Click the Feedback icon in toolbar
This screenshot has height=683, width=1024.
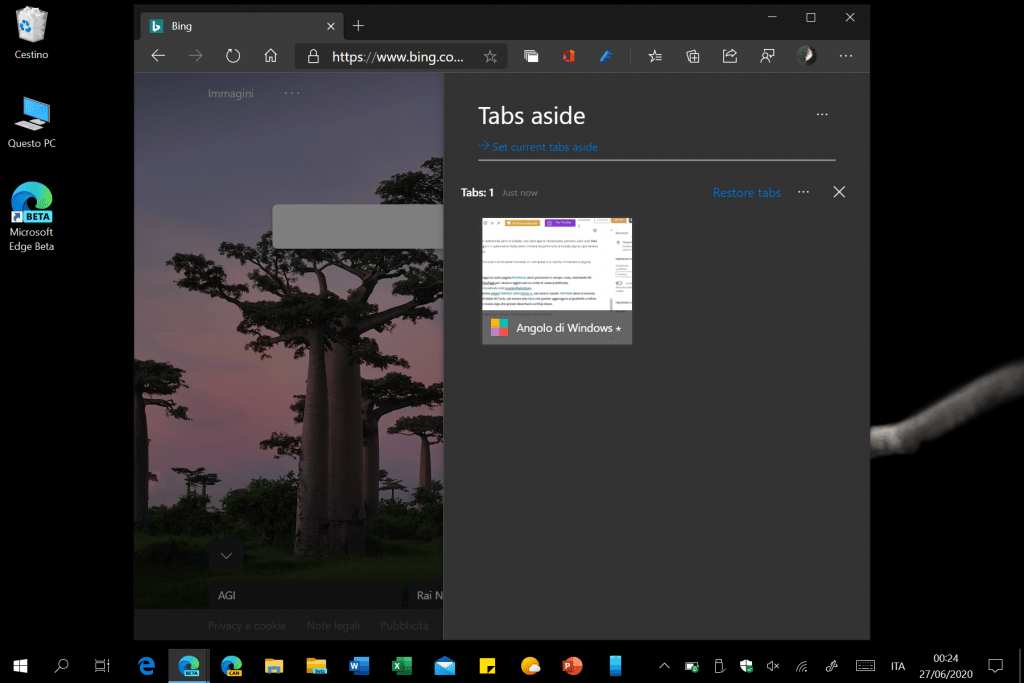[767, 56]
